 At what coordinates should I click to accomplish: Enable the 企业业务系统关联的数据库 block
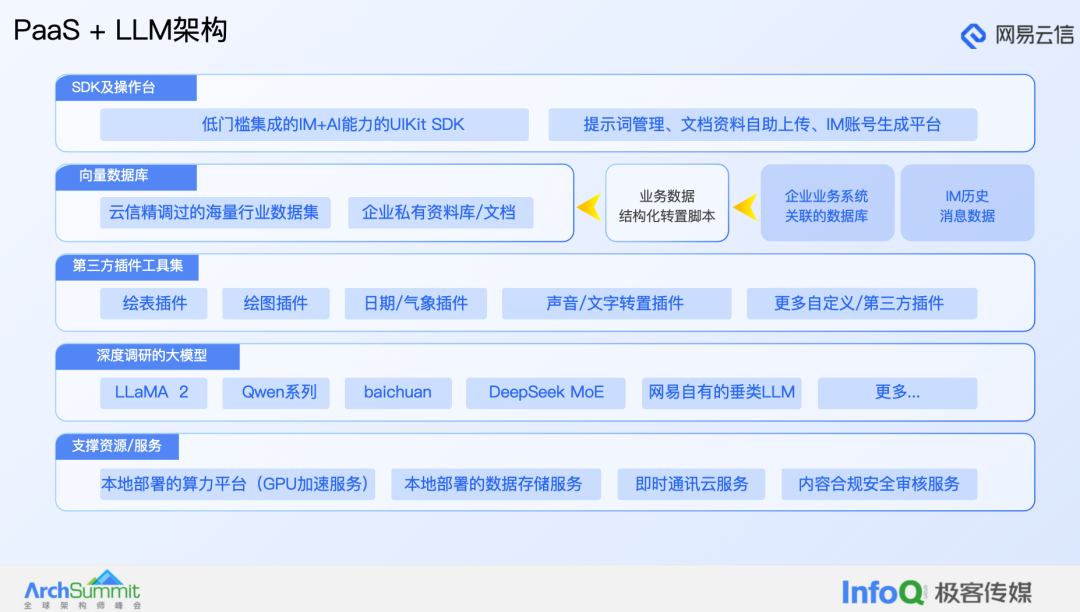click(827, 202)
